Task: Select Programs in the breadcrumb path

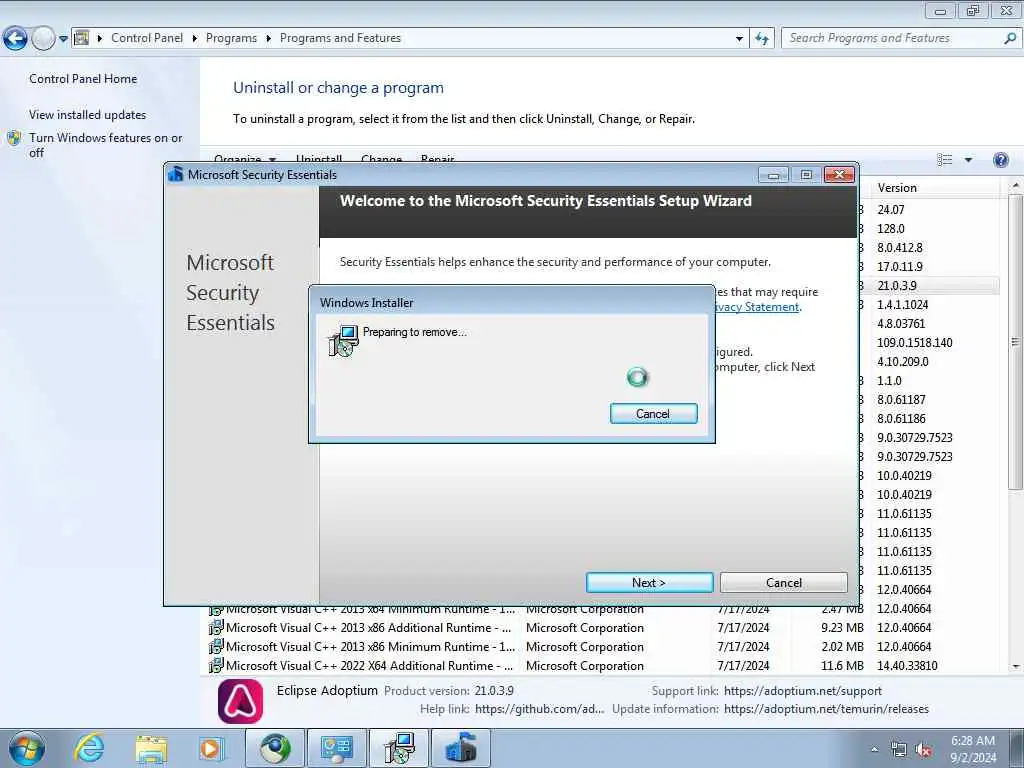Action: pos(231,38)
